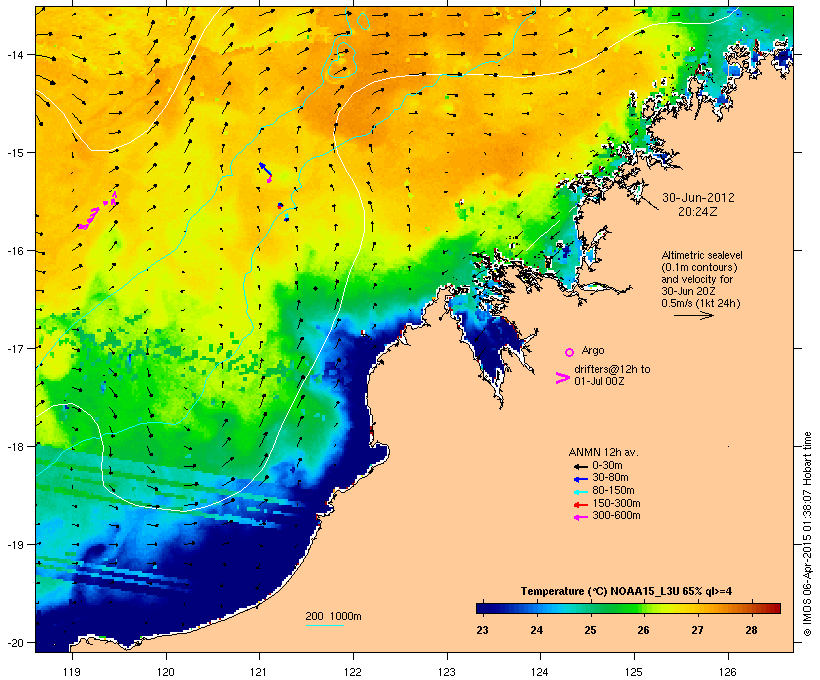Click the longitude axis label 120
Image resolution: width=820 pixels, height=680 pixels.
[166, 672]
